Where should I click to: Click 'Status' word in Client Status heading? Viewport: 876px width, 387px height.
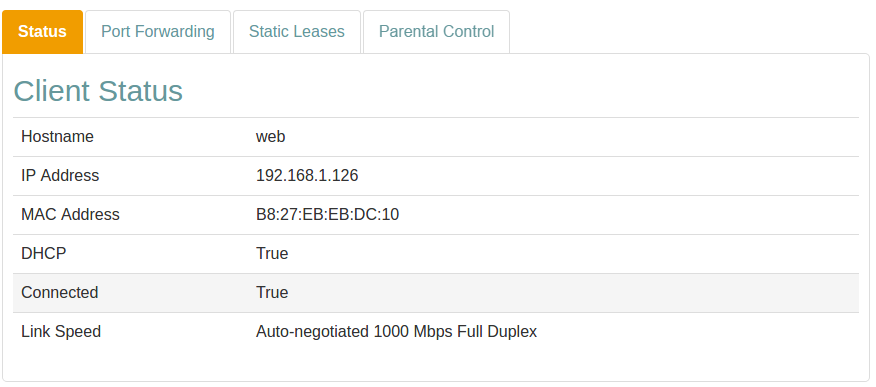140,91
